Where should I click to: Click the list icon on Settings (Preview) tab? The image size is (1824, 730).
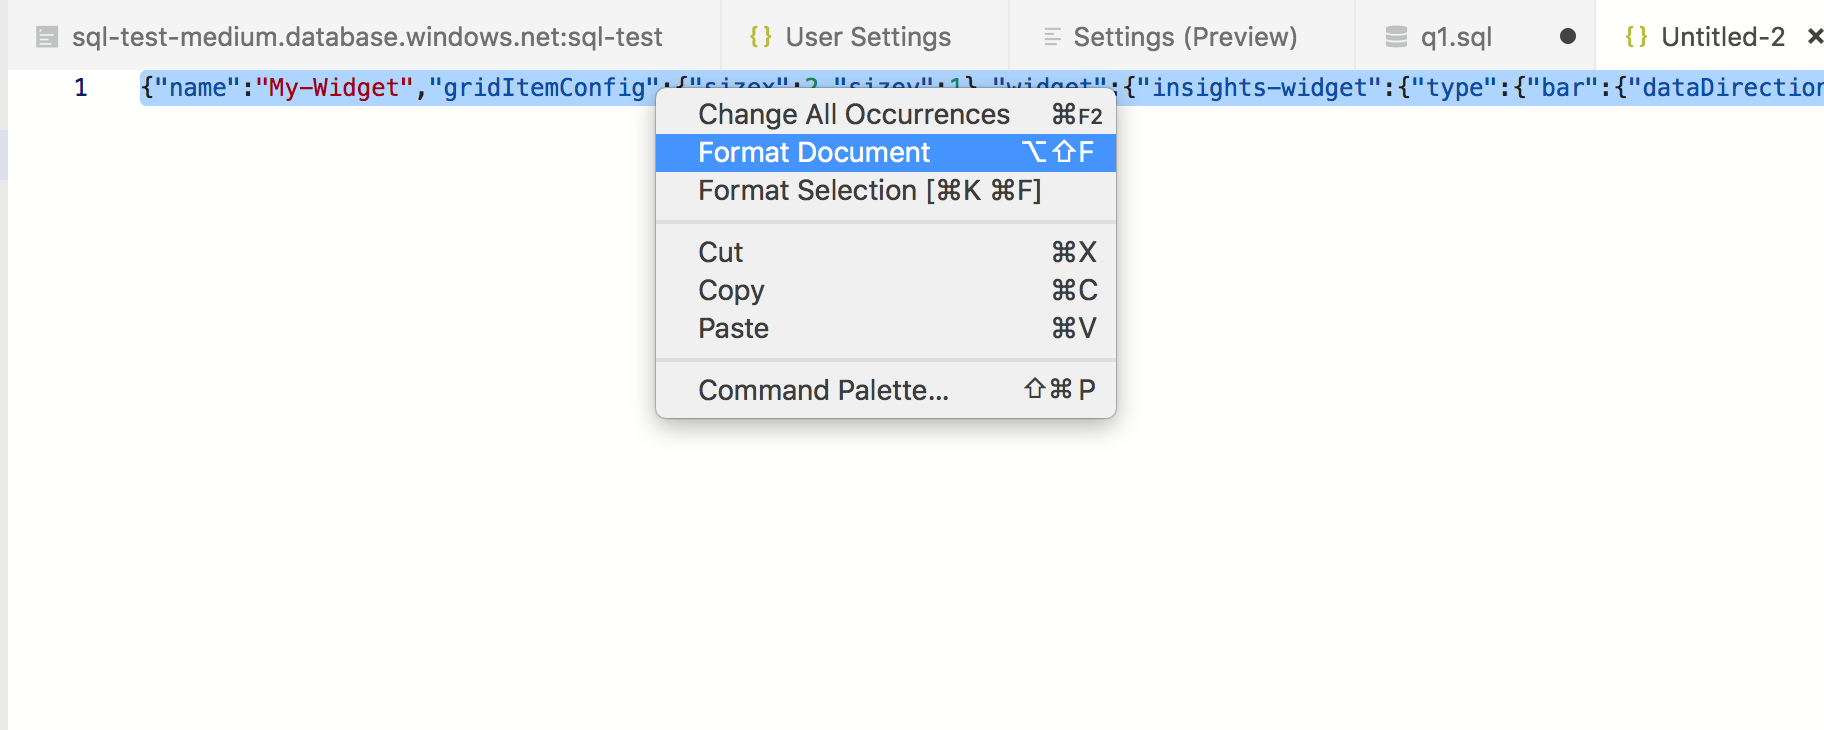pyautogui.click(x=1052, y=37)
